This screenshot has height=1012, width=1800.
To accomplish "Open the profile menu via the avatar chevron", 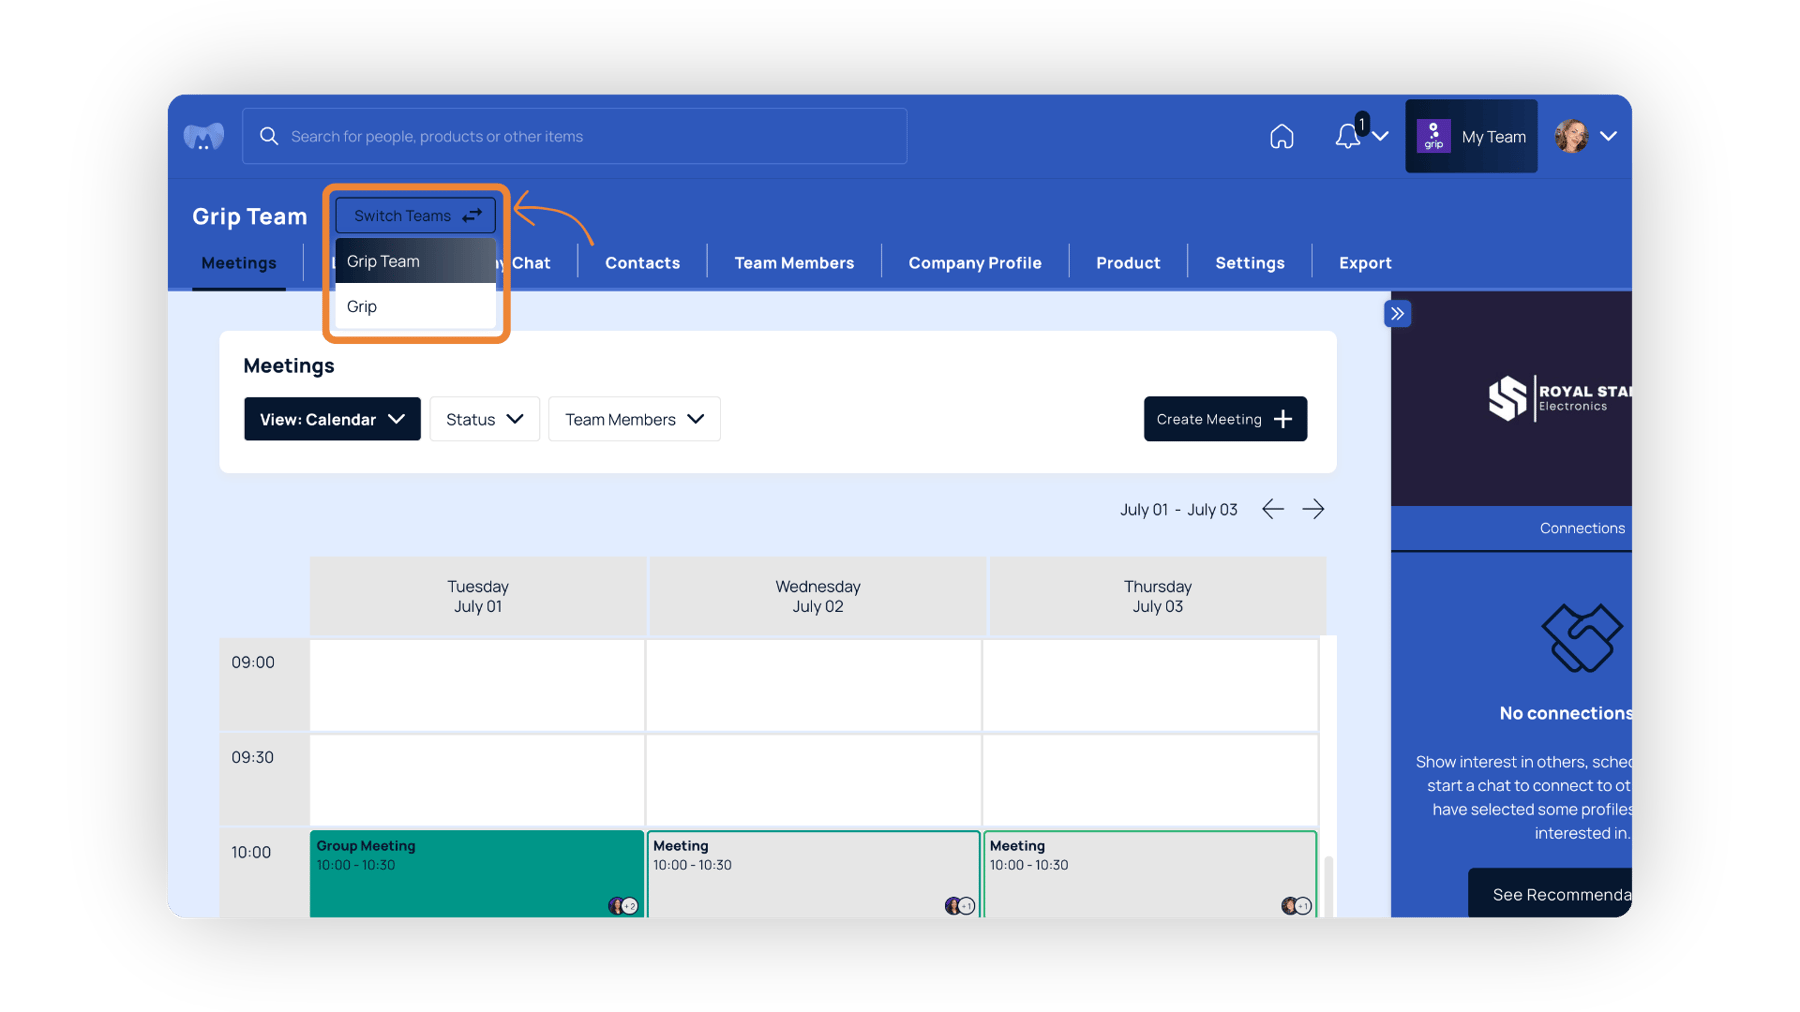I will tap(1610, 136).
